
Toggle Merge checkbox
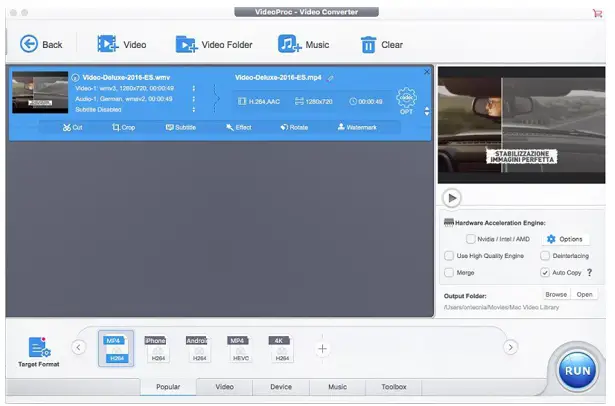pyautogui.click(x=449, y=272)
